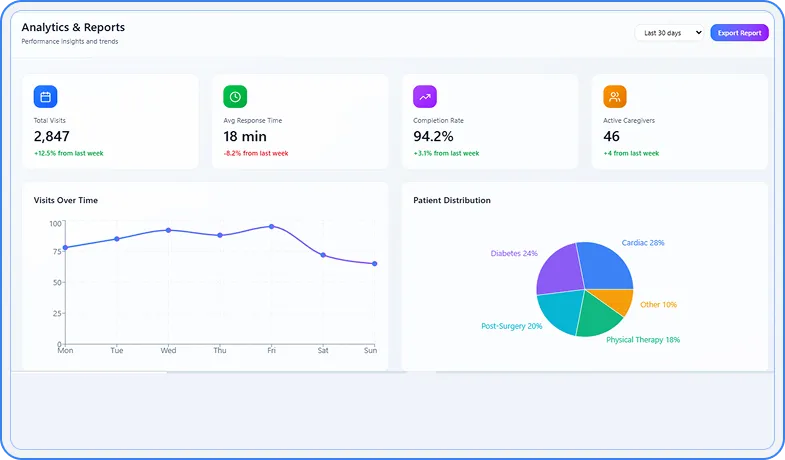The height and width of the screenshot is (460, 785).
Task: Click the Completion Rate 94.2% value
Action: point(433,136)
